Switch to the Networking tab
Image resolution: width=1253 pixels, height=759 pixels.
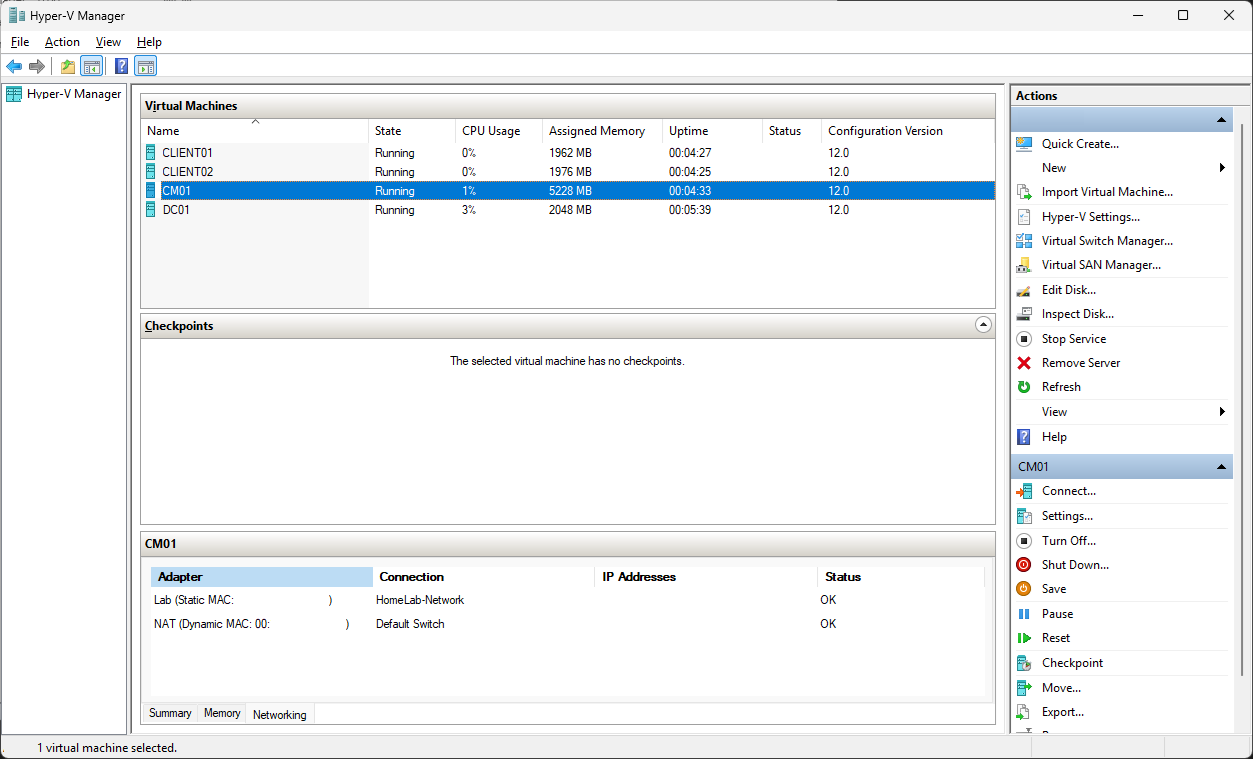280,714
